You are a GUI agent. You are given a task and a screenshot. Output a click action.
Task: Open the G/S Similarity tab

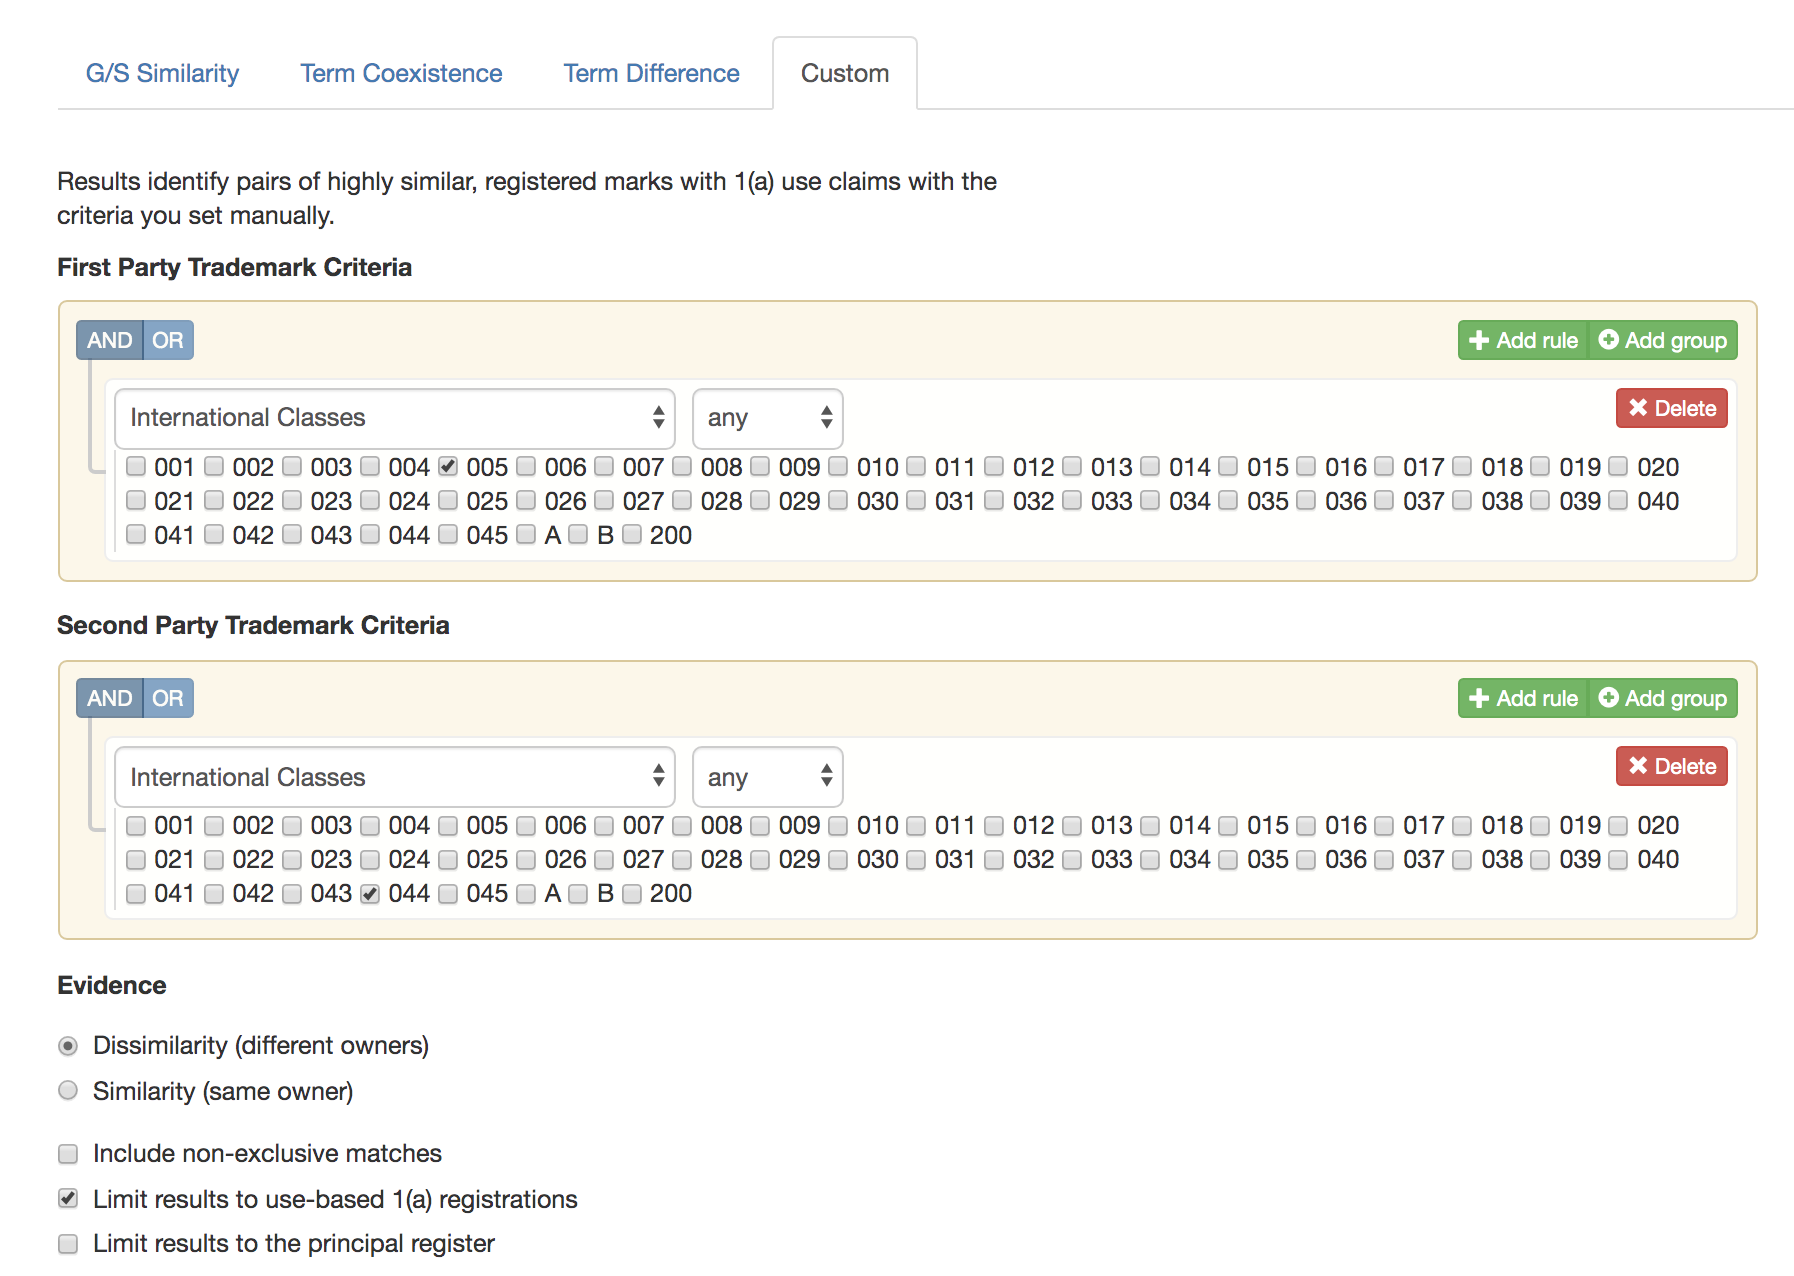(162, 73)
